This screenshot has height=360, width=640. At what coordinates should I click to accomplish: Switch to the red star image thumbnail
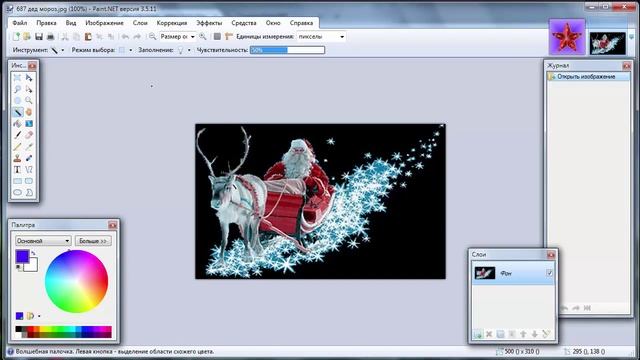tap(567, 37)
